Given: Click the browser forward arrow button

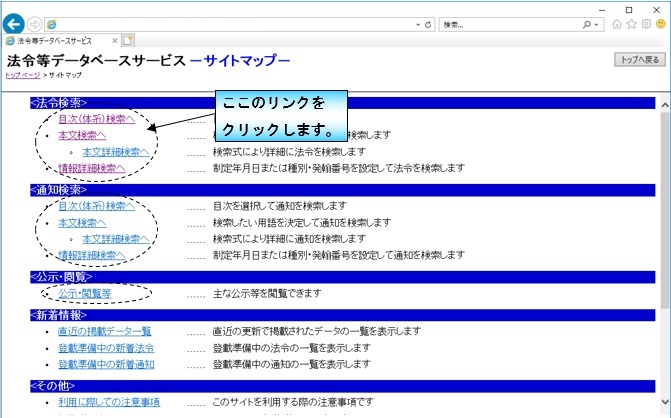Looking at the screenshot, I should (x=36, y=23).
